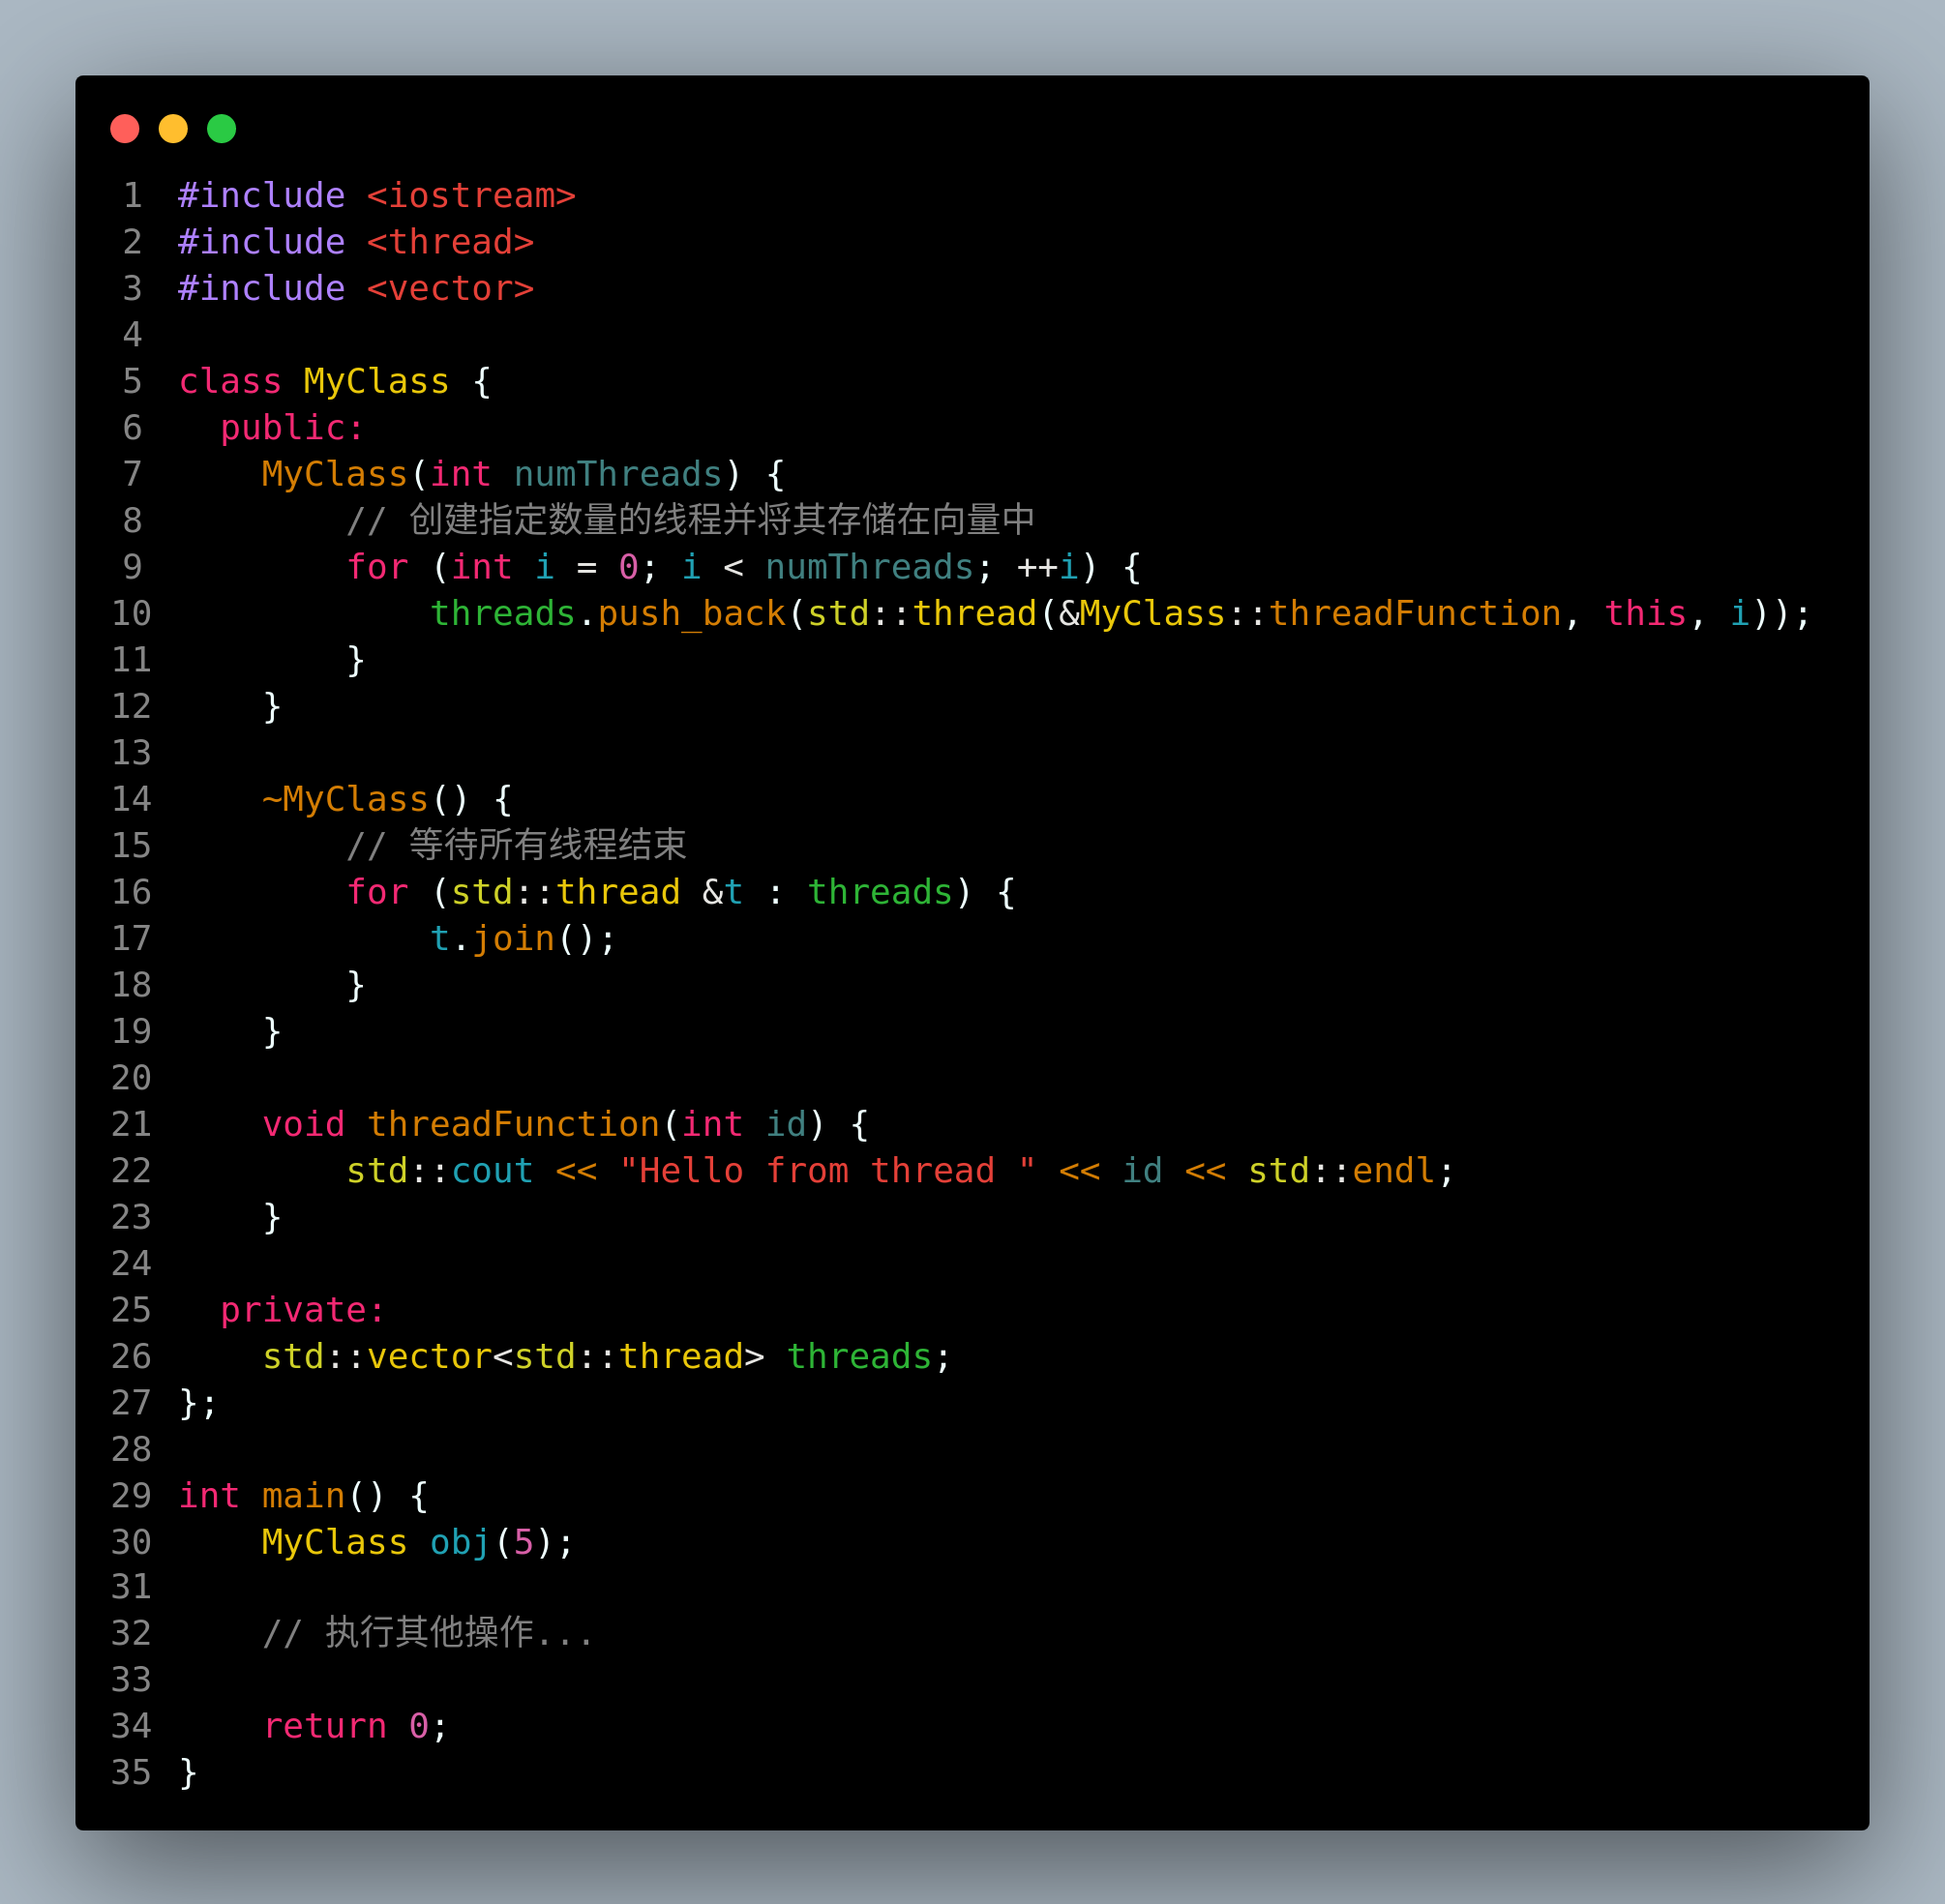Click the 'this' keyword on line 10
1945x1904 pixels.
[1645, 613]
